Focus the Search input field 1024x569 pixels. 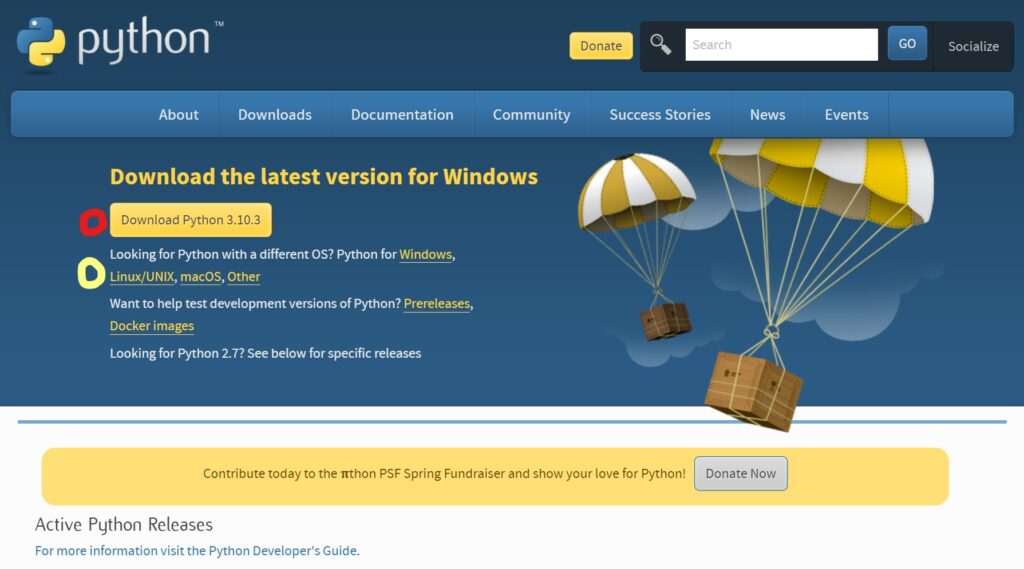pyautogui.click(x=781, y=44)
